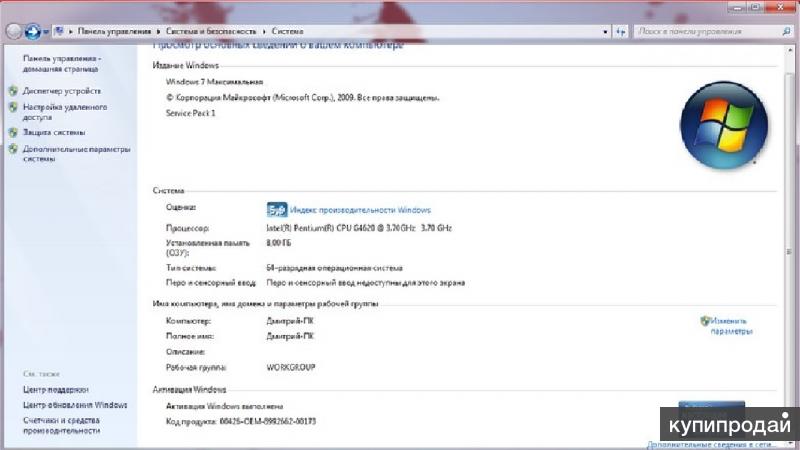Click the processor value 'Intel(R) Pentium(R) CPU'
Screen dimensions: 800x450
(x=359, y=228)
